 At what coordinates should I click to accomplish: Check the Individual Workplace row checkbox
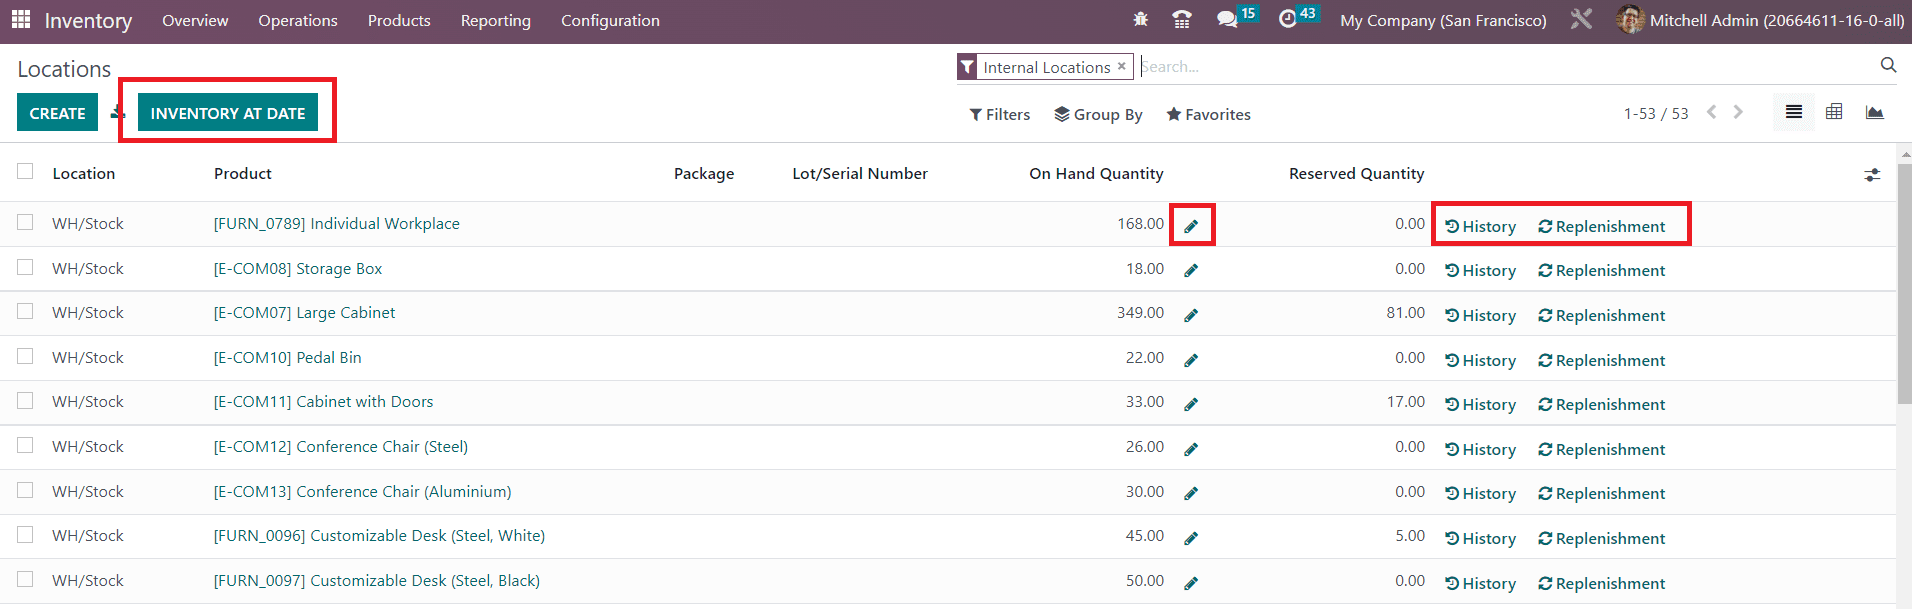pyautogui.click(x=25, y=222)
